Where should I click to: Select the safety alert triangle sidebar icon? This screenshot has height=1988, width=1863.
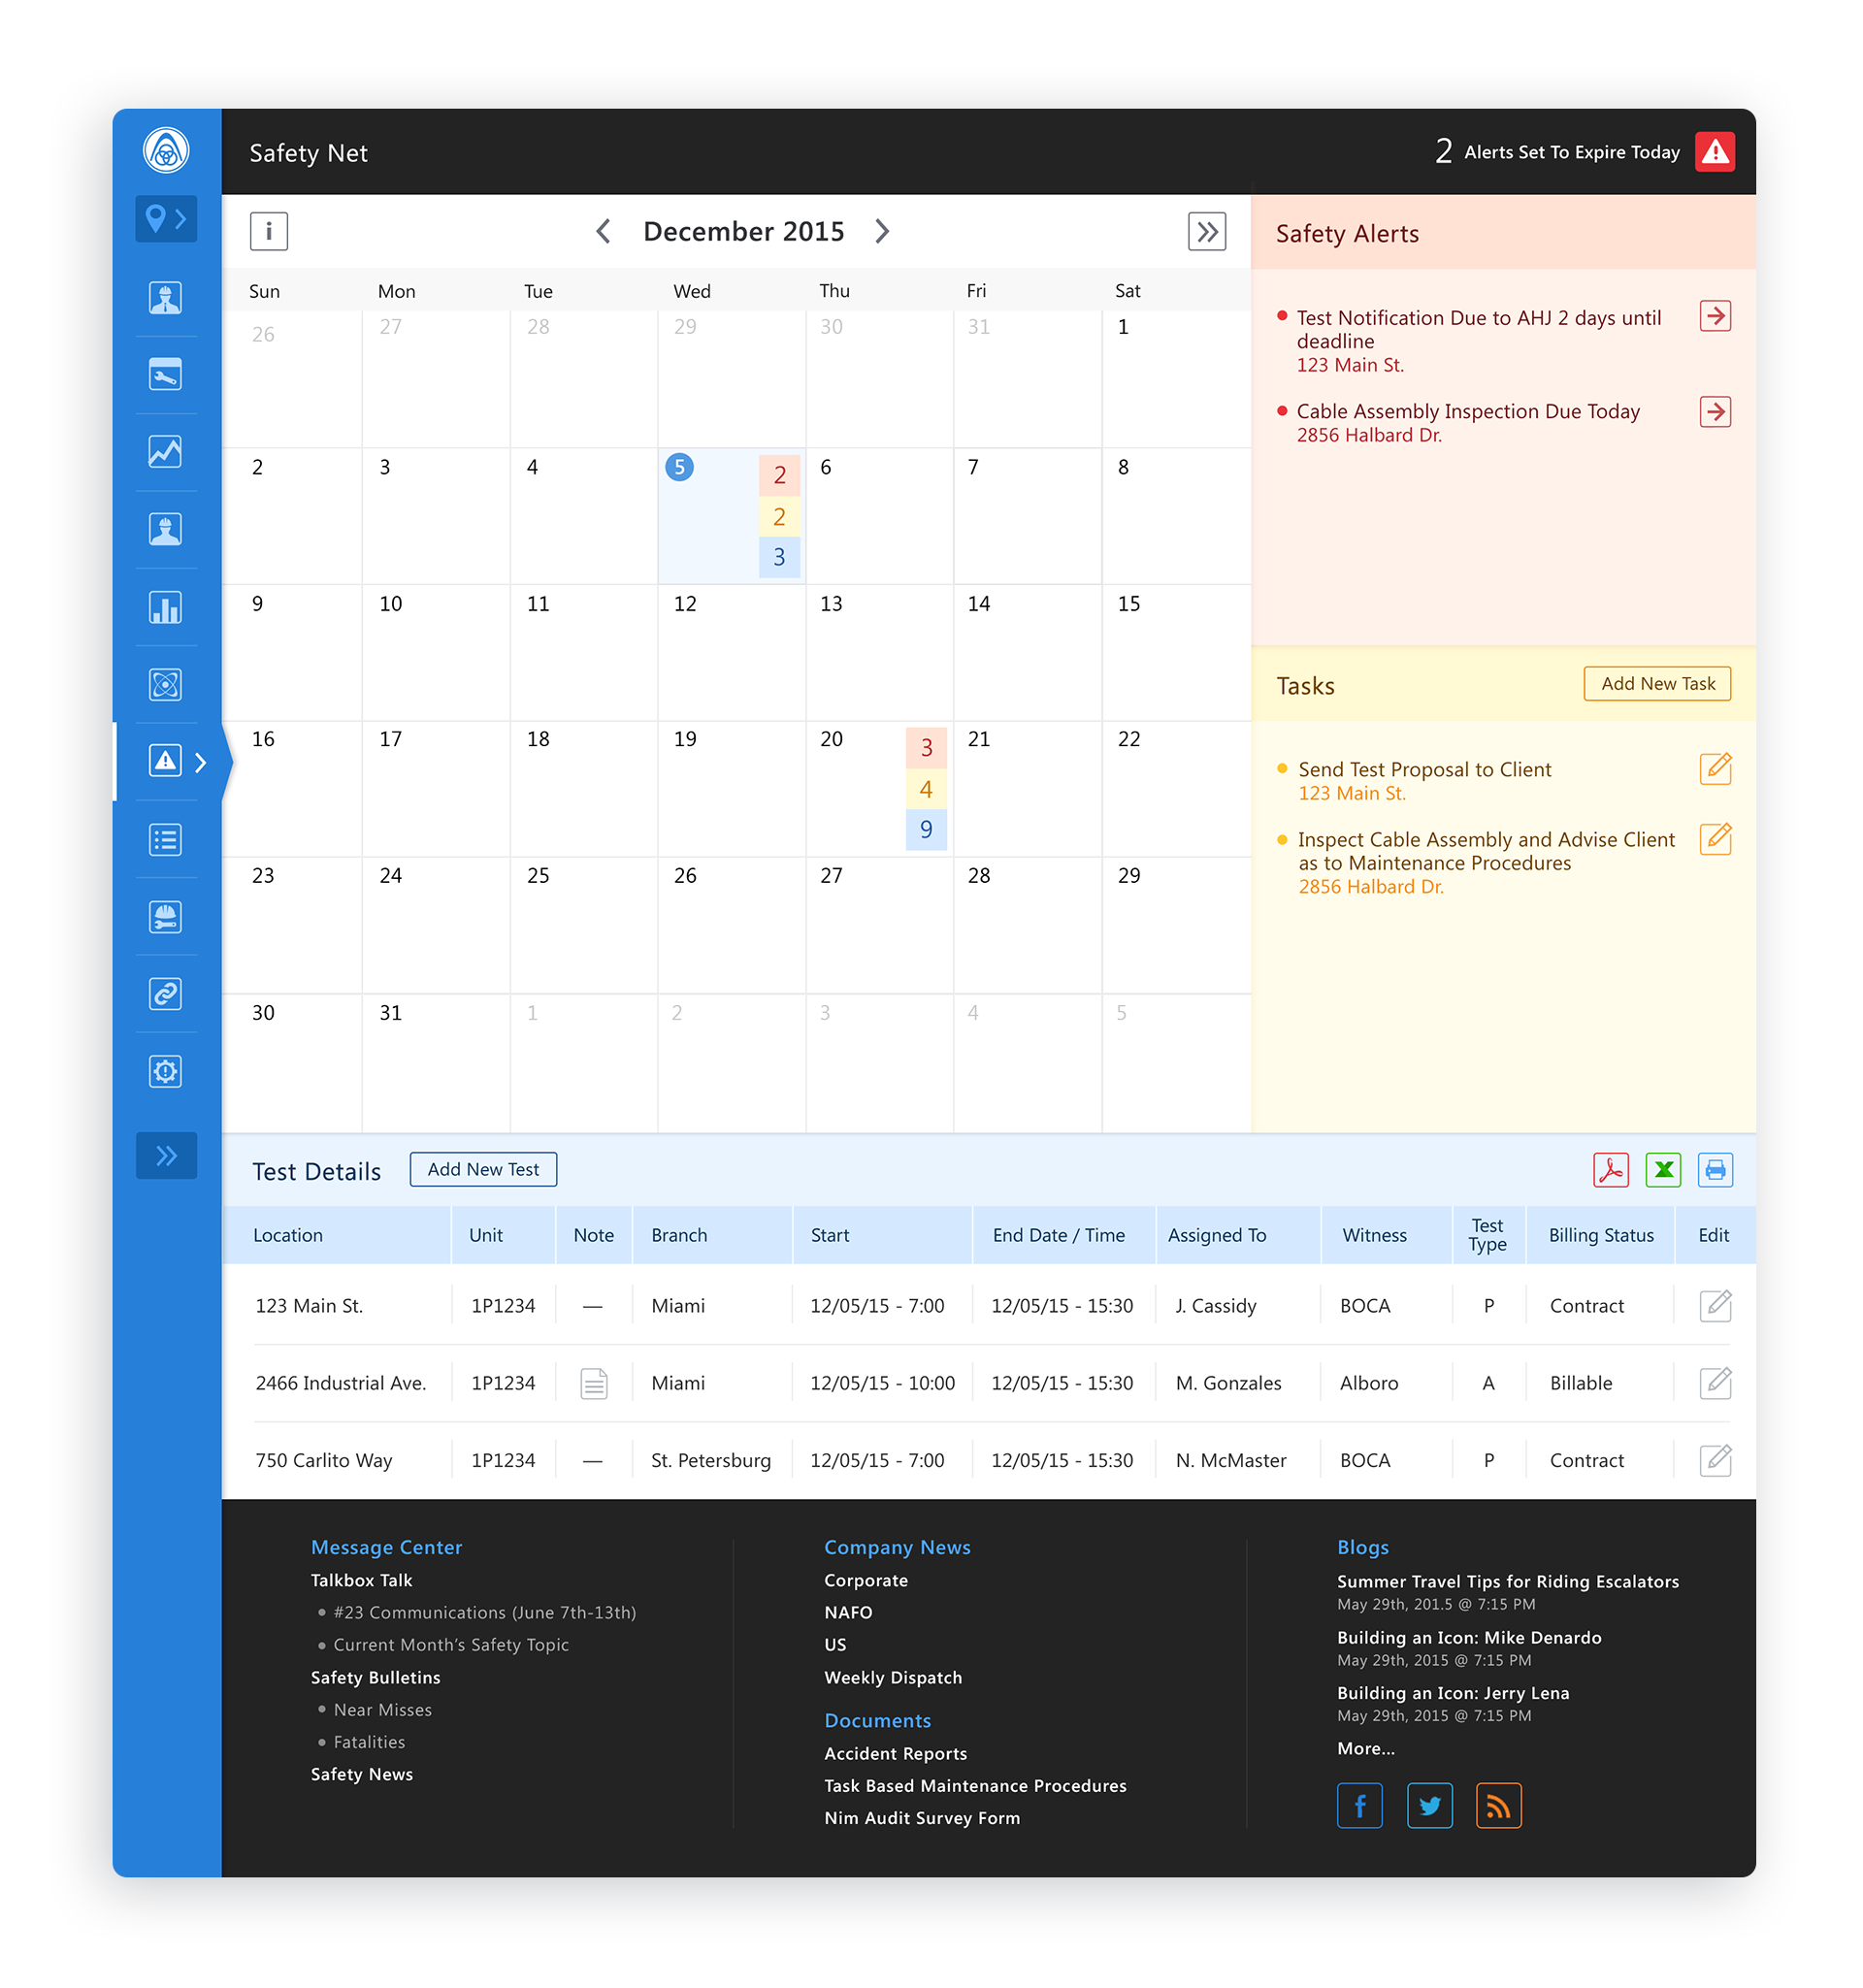166,761
